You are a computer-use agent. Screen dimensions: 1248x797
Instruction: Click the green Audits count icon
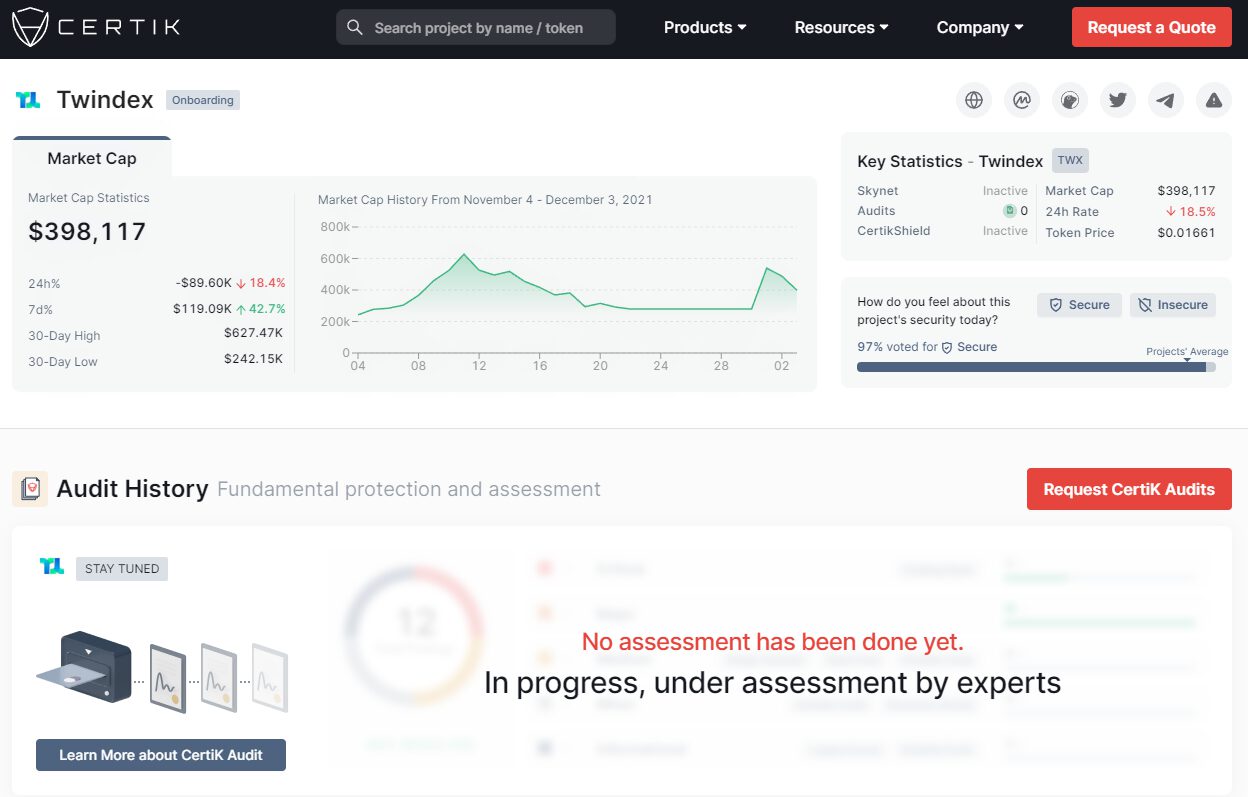[x=1009, y=211]
